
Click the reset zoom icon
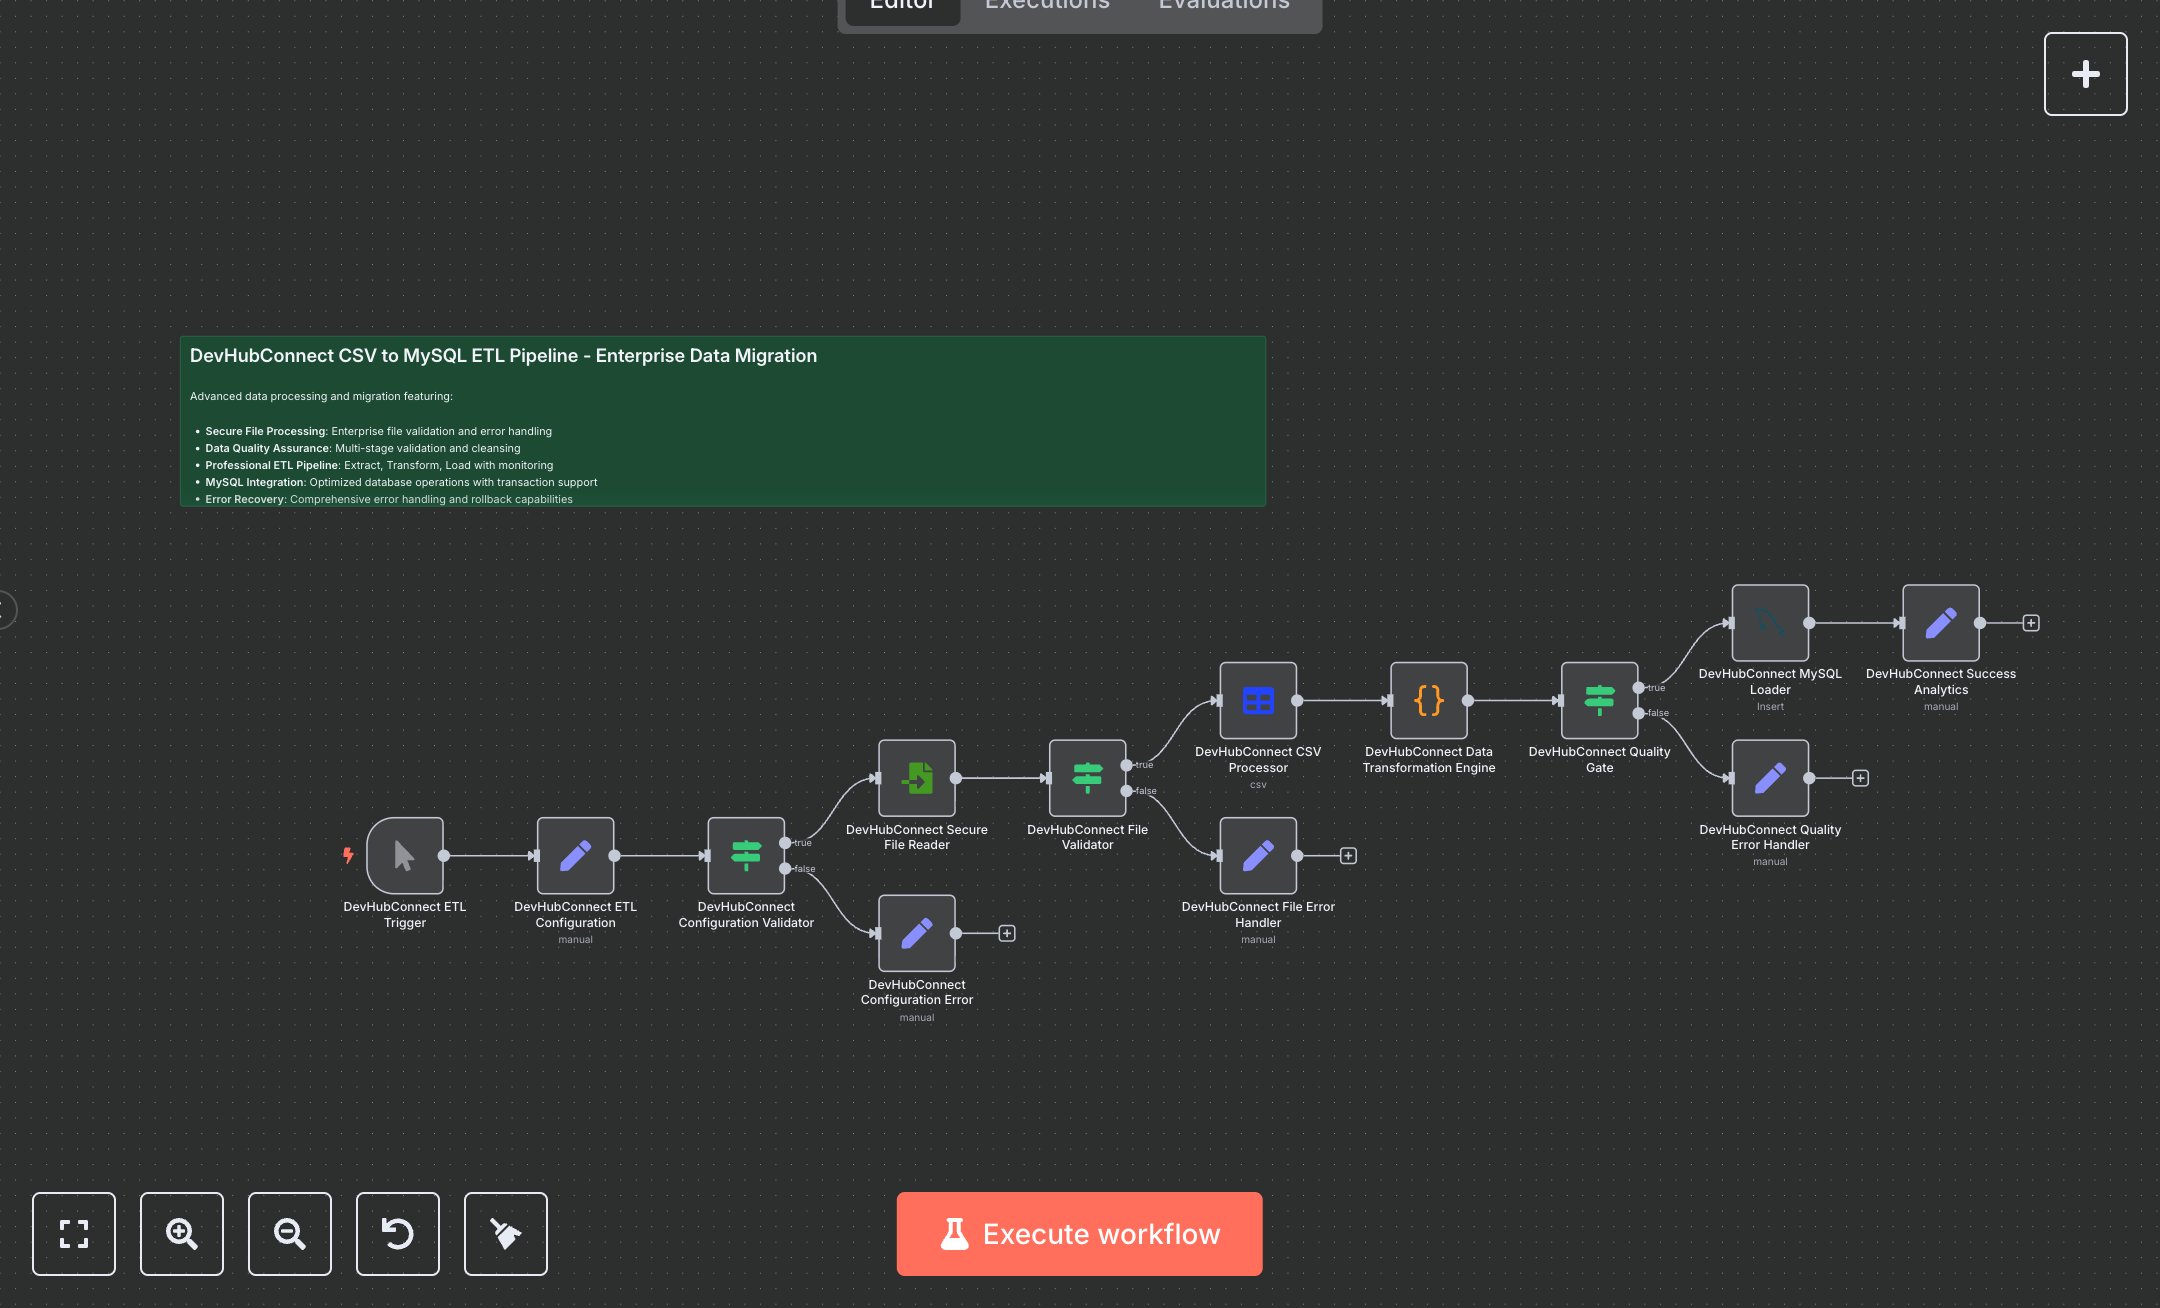tap(397, 1234)
